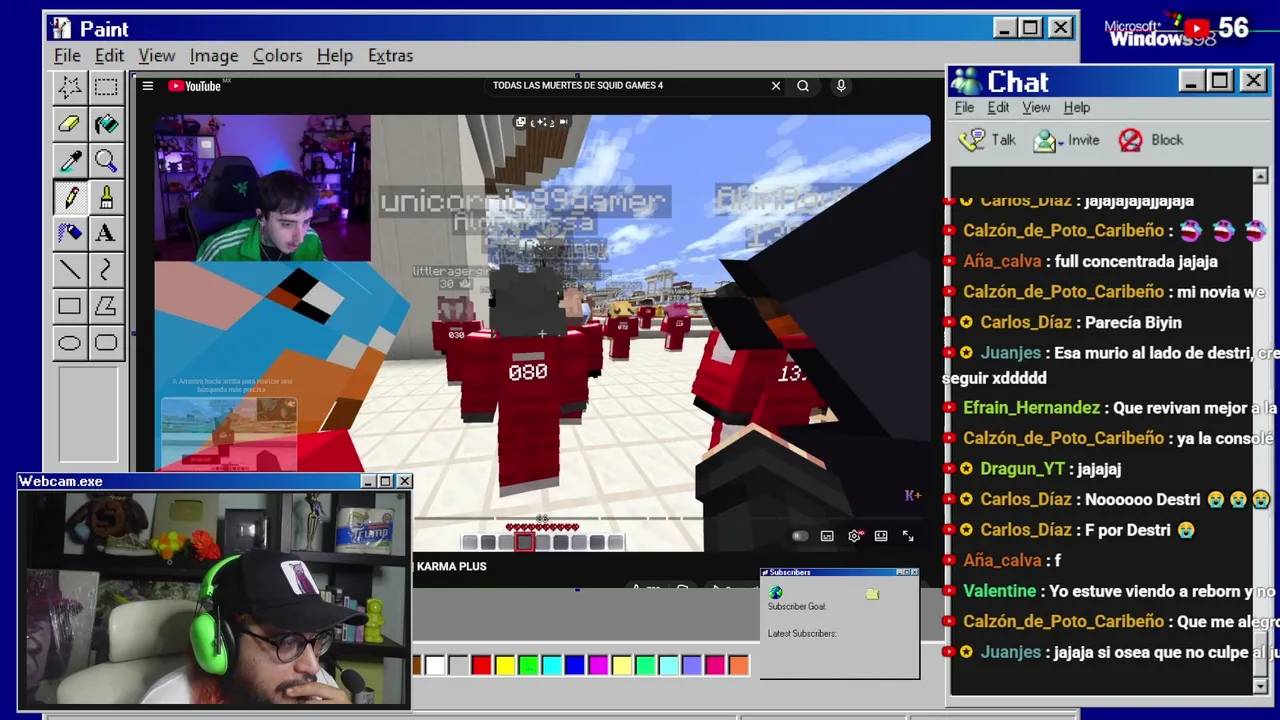This screenshot has height=720, width=1280.
Task: Select the Brush tool
Action: [106, 197]
